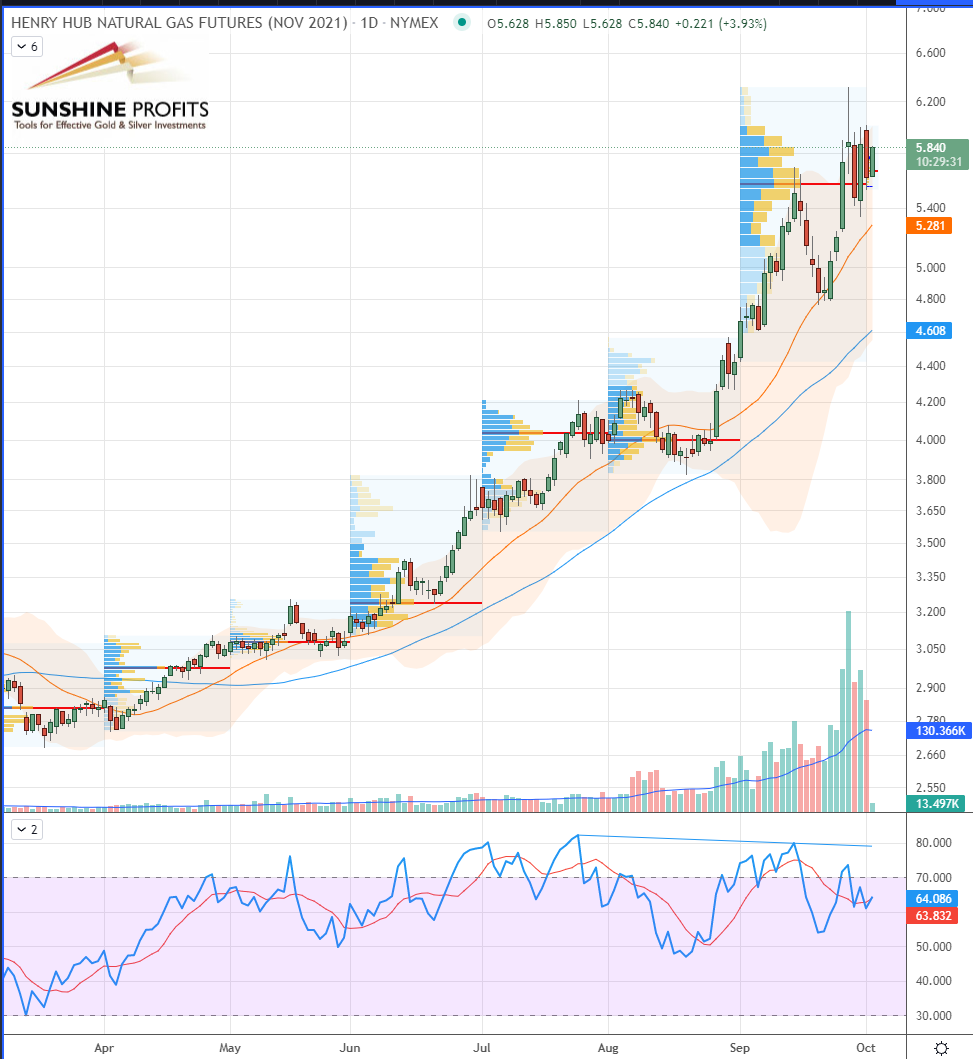This screenshot has width=973, height=1059.
Task: Click the change value +0.221 (+3.93%)
Action: pyautogui.click(x=721, y=24)
